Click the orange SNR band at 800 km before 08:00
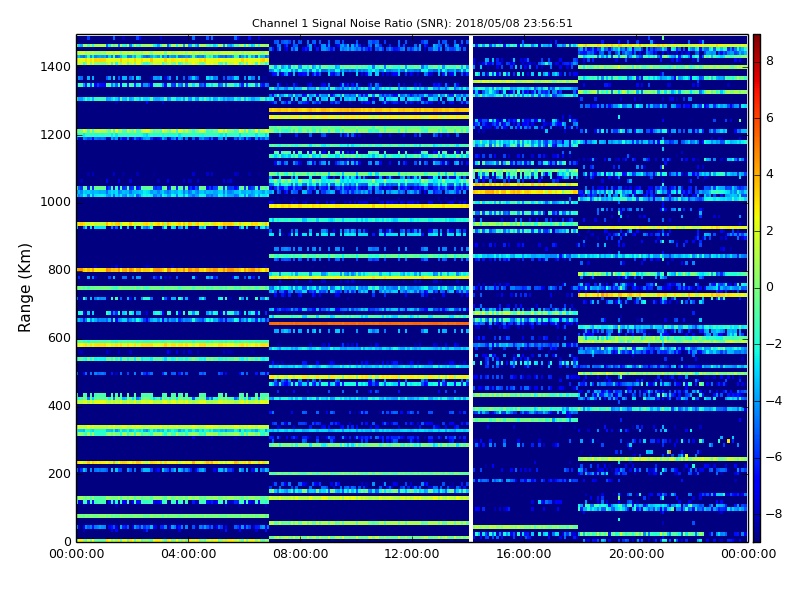The width and height of the screenshot is (800, 600). [x=173, y=270]
